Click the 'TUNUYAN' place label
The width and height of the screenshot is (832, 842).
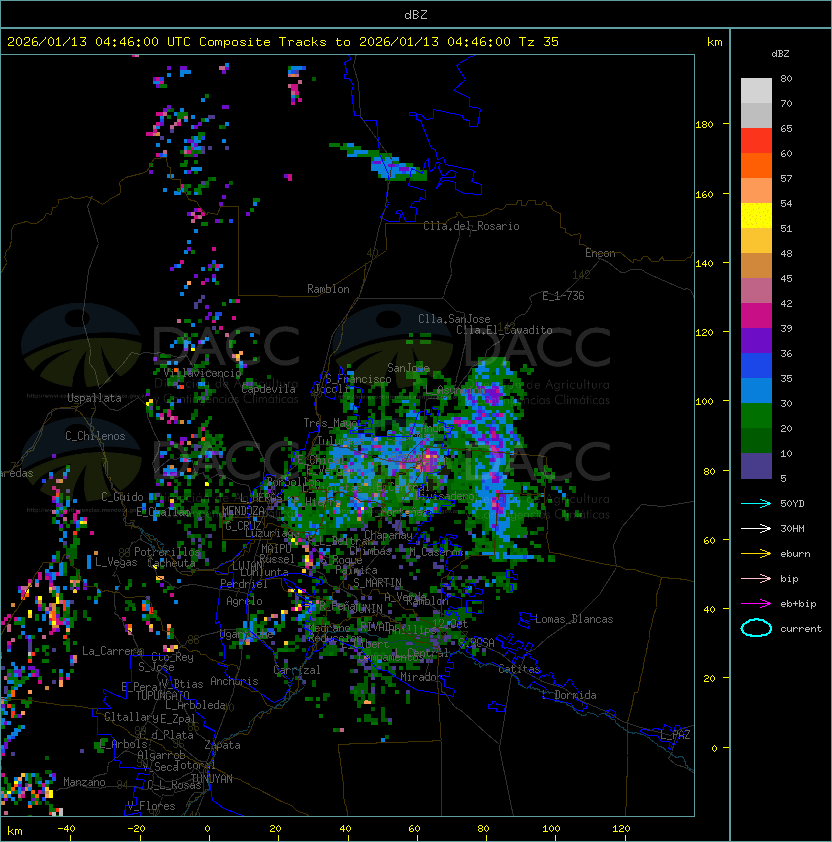(212, 779)
